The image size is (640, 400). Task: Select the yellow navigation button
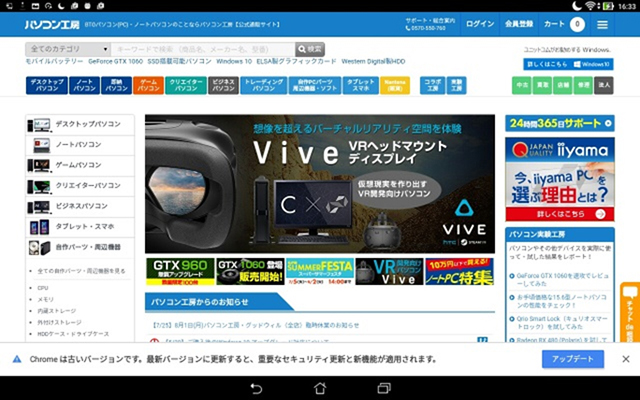(395, 85)
